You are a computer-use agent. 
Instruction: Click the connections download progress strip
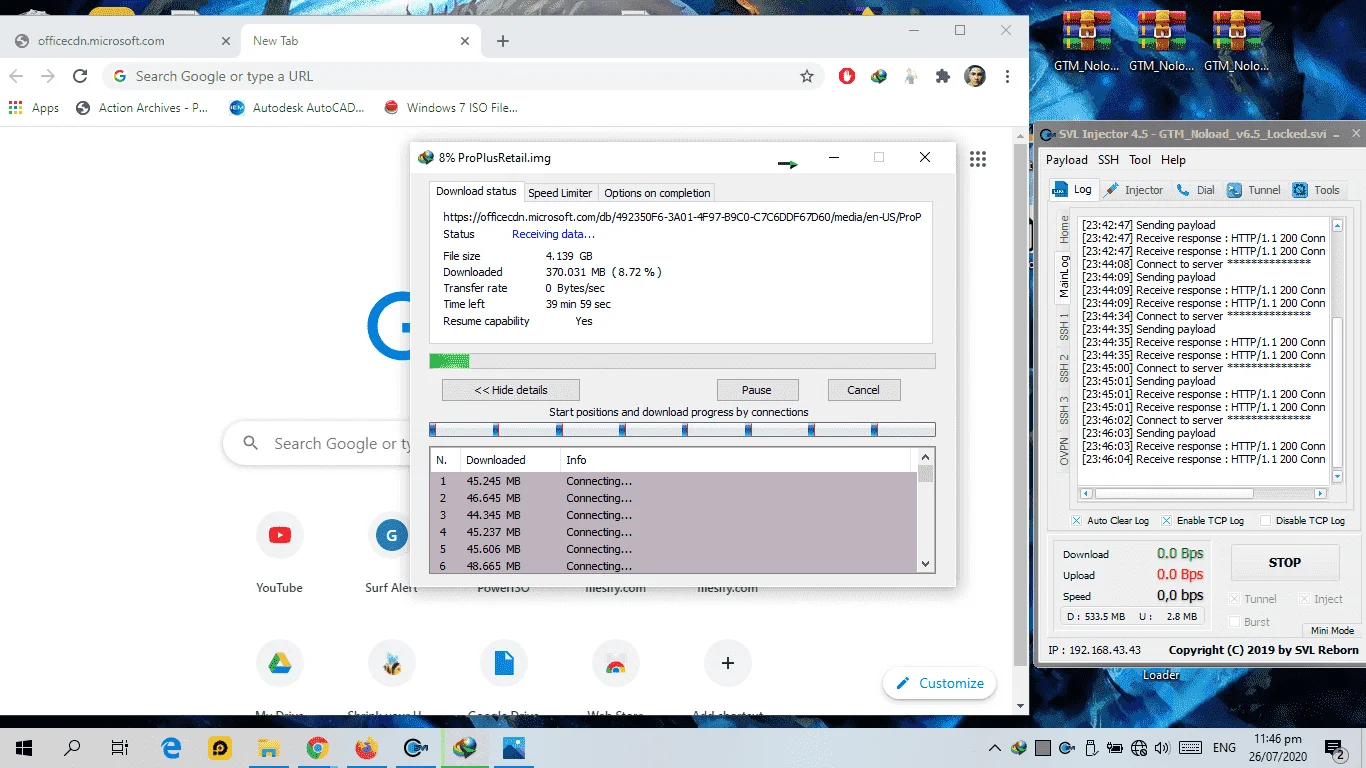click(682, 430)
